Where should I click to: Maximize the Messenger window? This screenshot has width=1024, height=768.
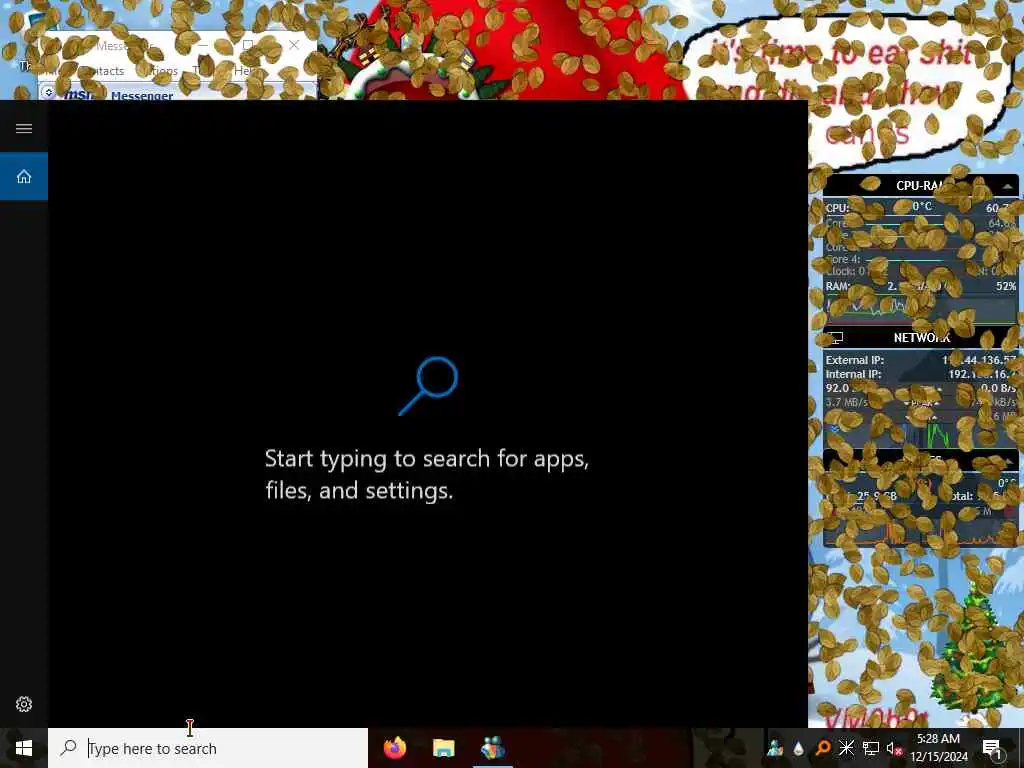pyautogui.click(x=248, y=45)
